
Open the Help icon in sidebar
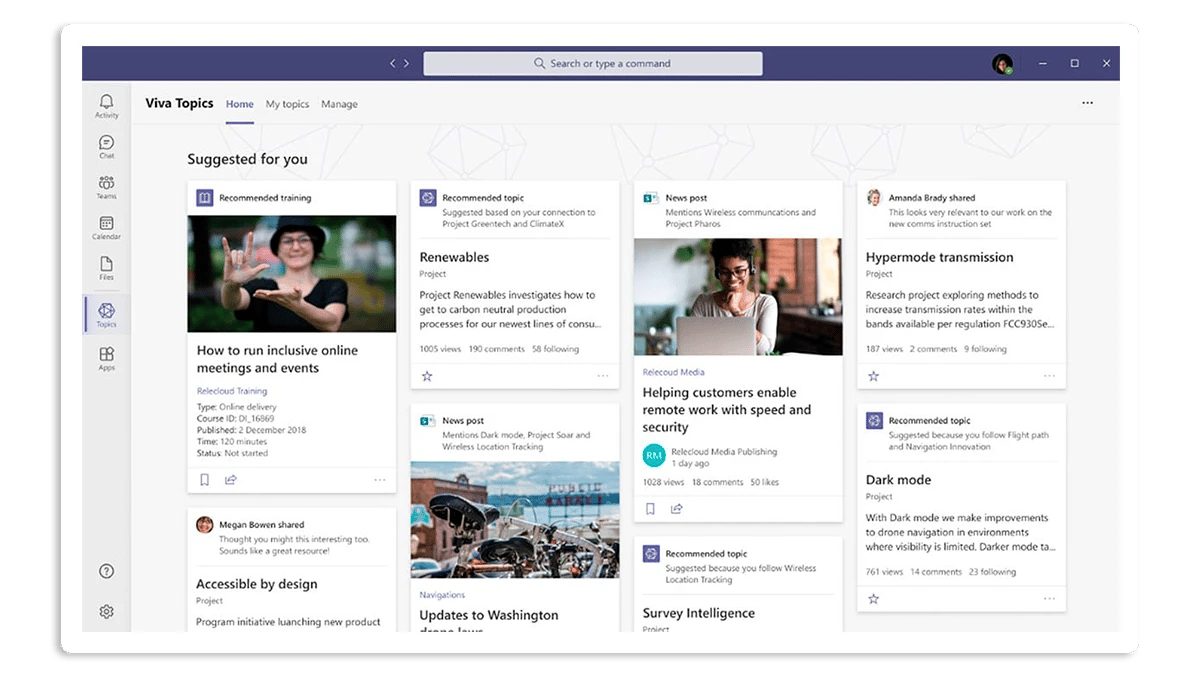107,571
